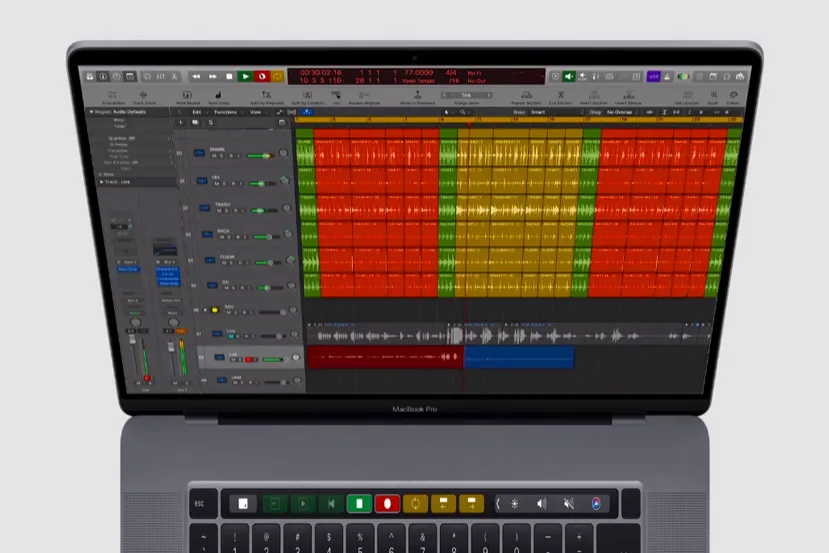Toggle the blue Catch Playhead button
829x553 pixels.
(307, 112)
